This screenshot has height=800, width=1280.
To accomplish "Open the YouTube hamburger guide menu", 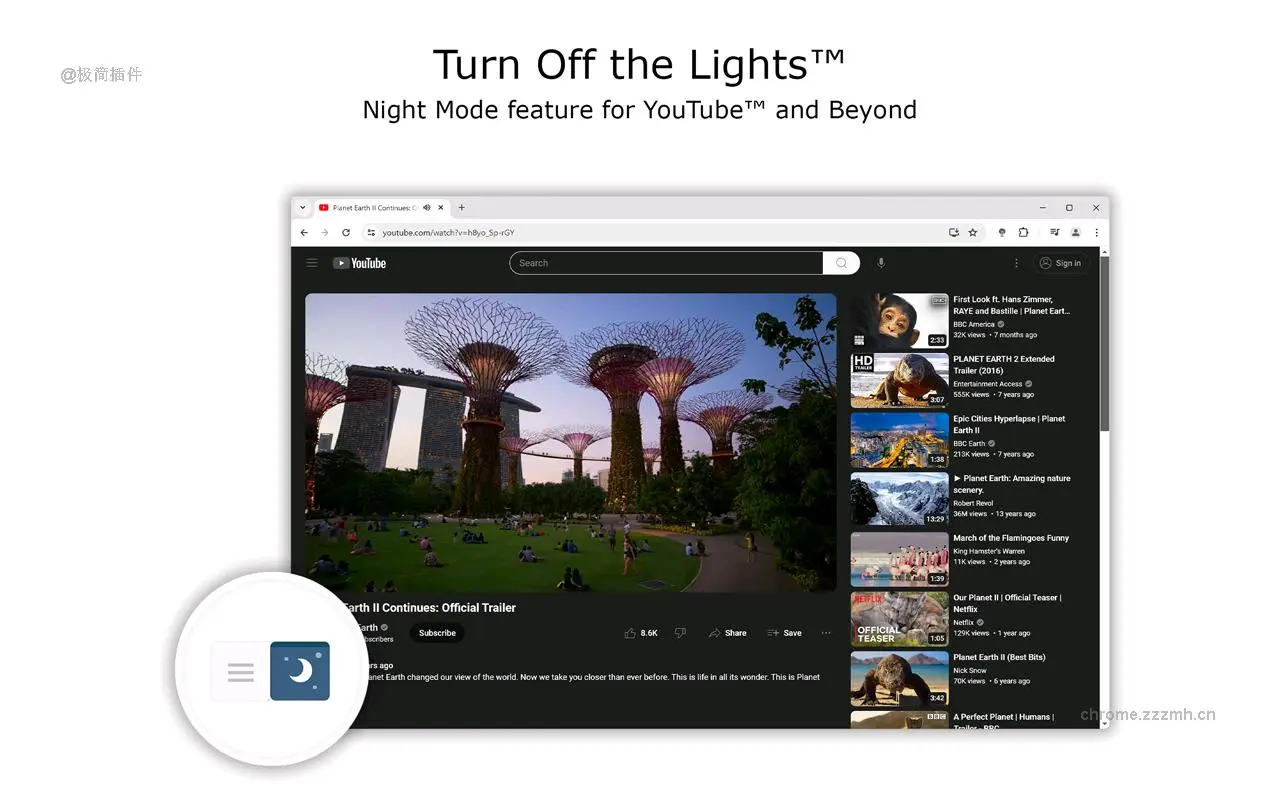I will pos(312,263).
